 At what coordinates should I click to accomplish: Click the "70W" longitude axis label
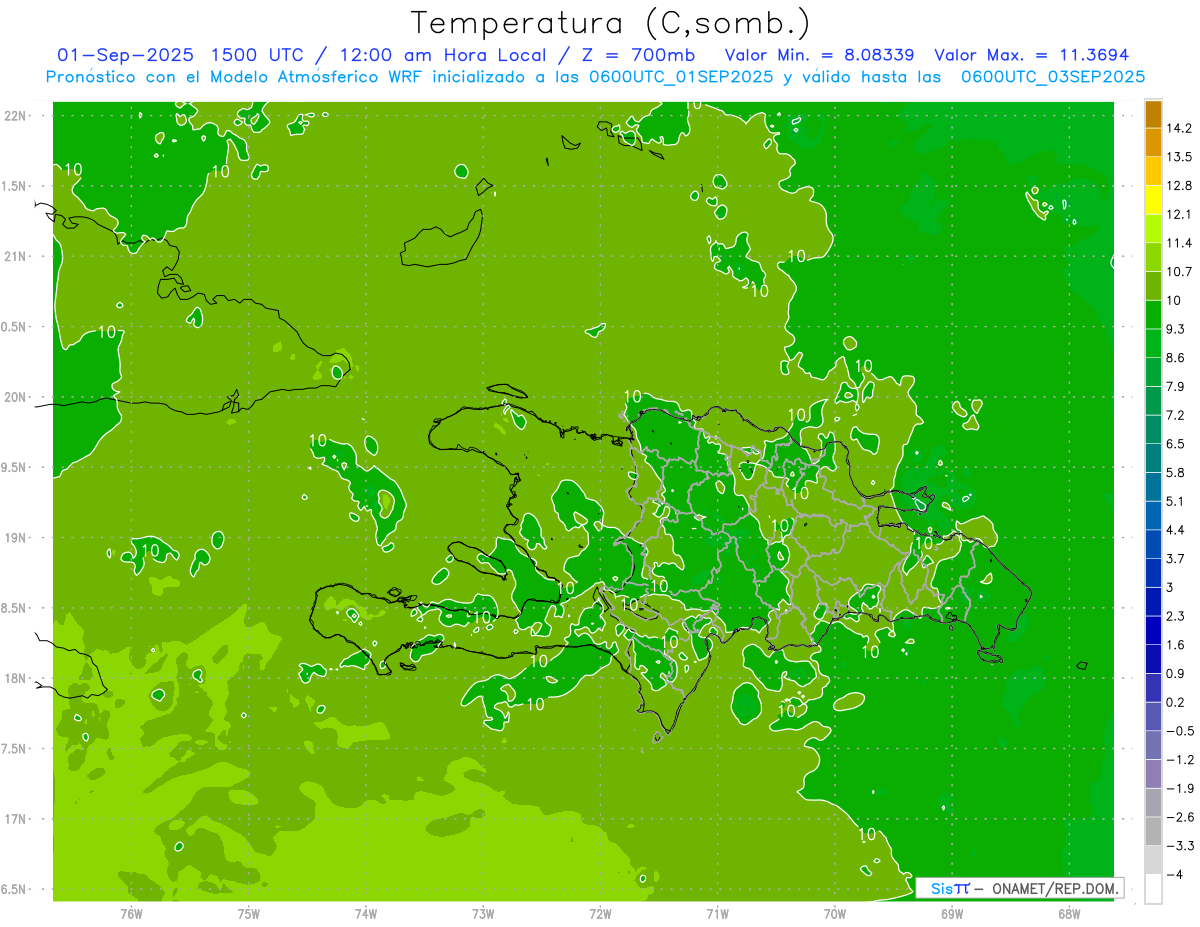[x=835, y=914]
